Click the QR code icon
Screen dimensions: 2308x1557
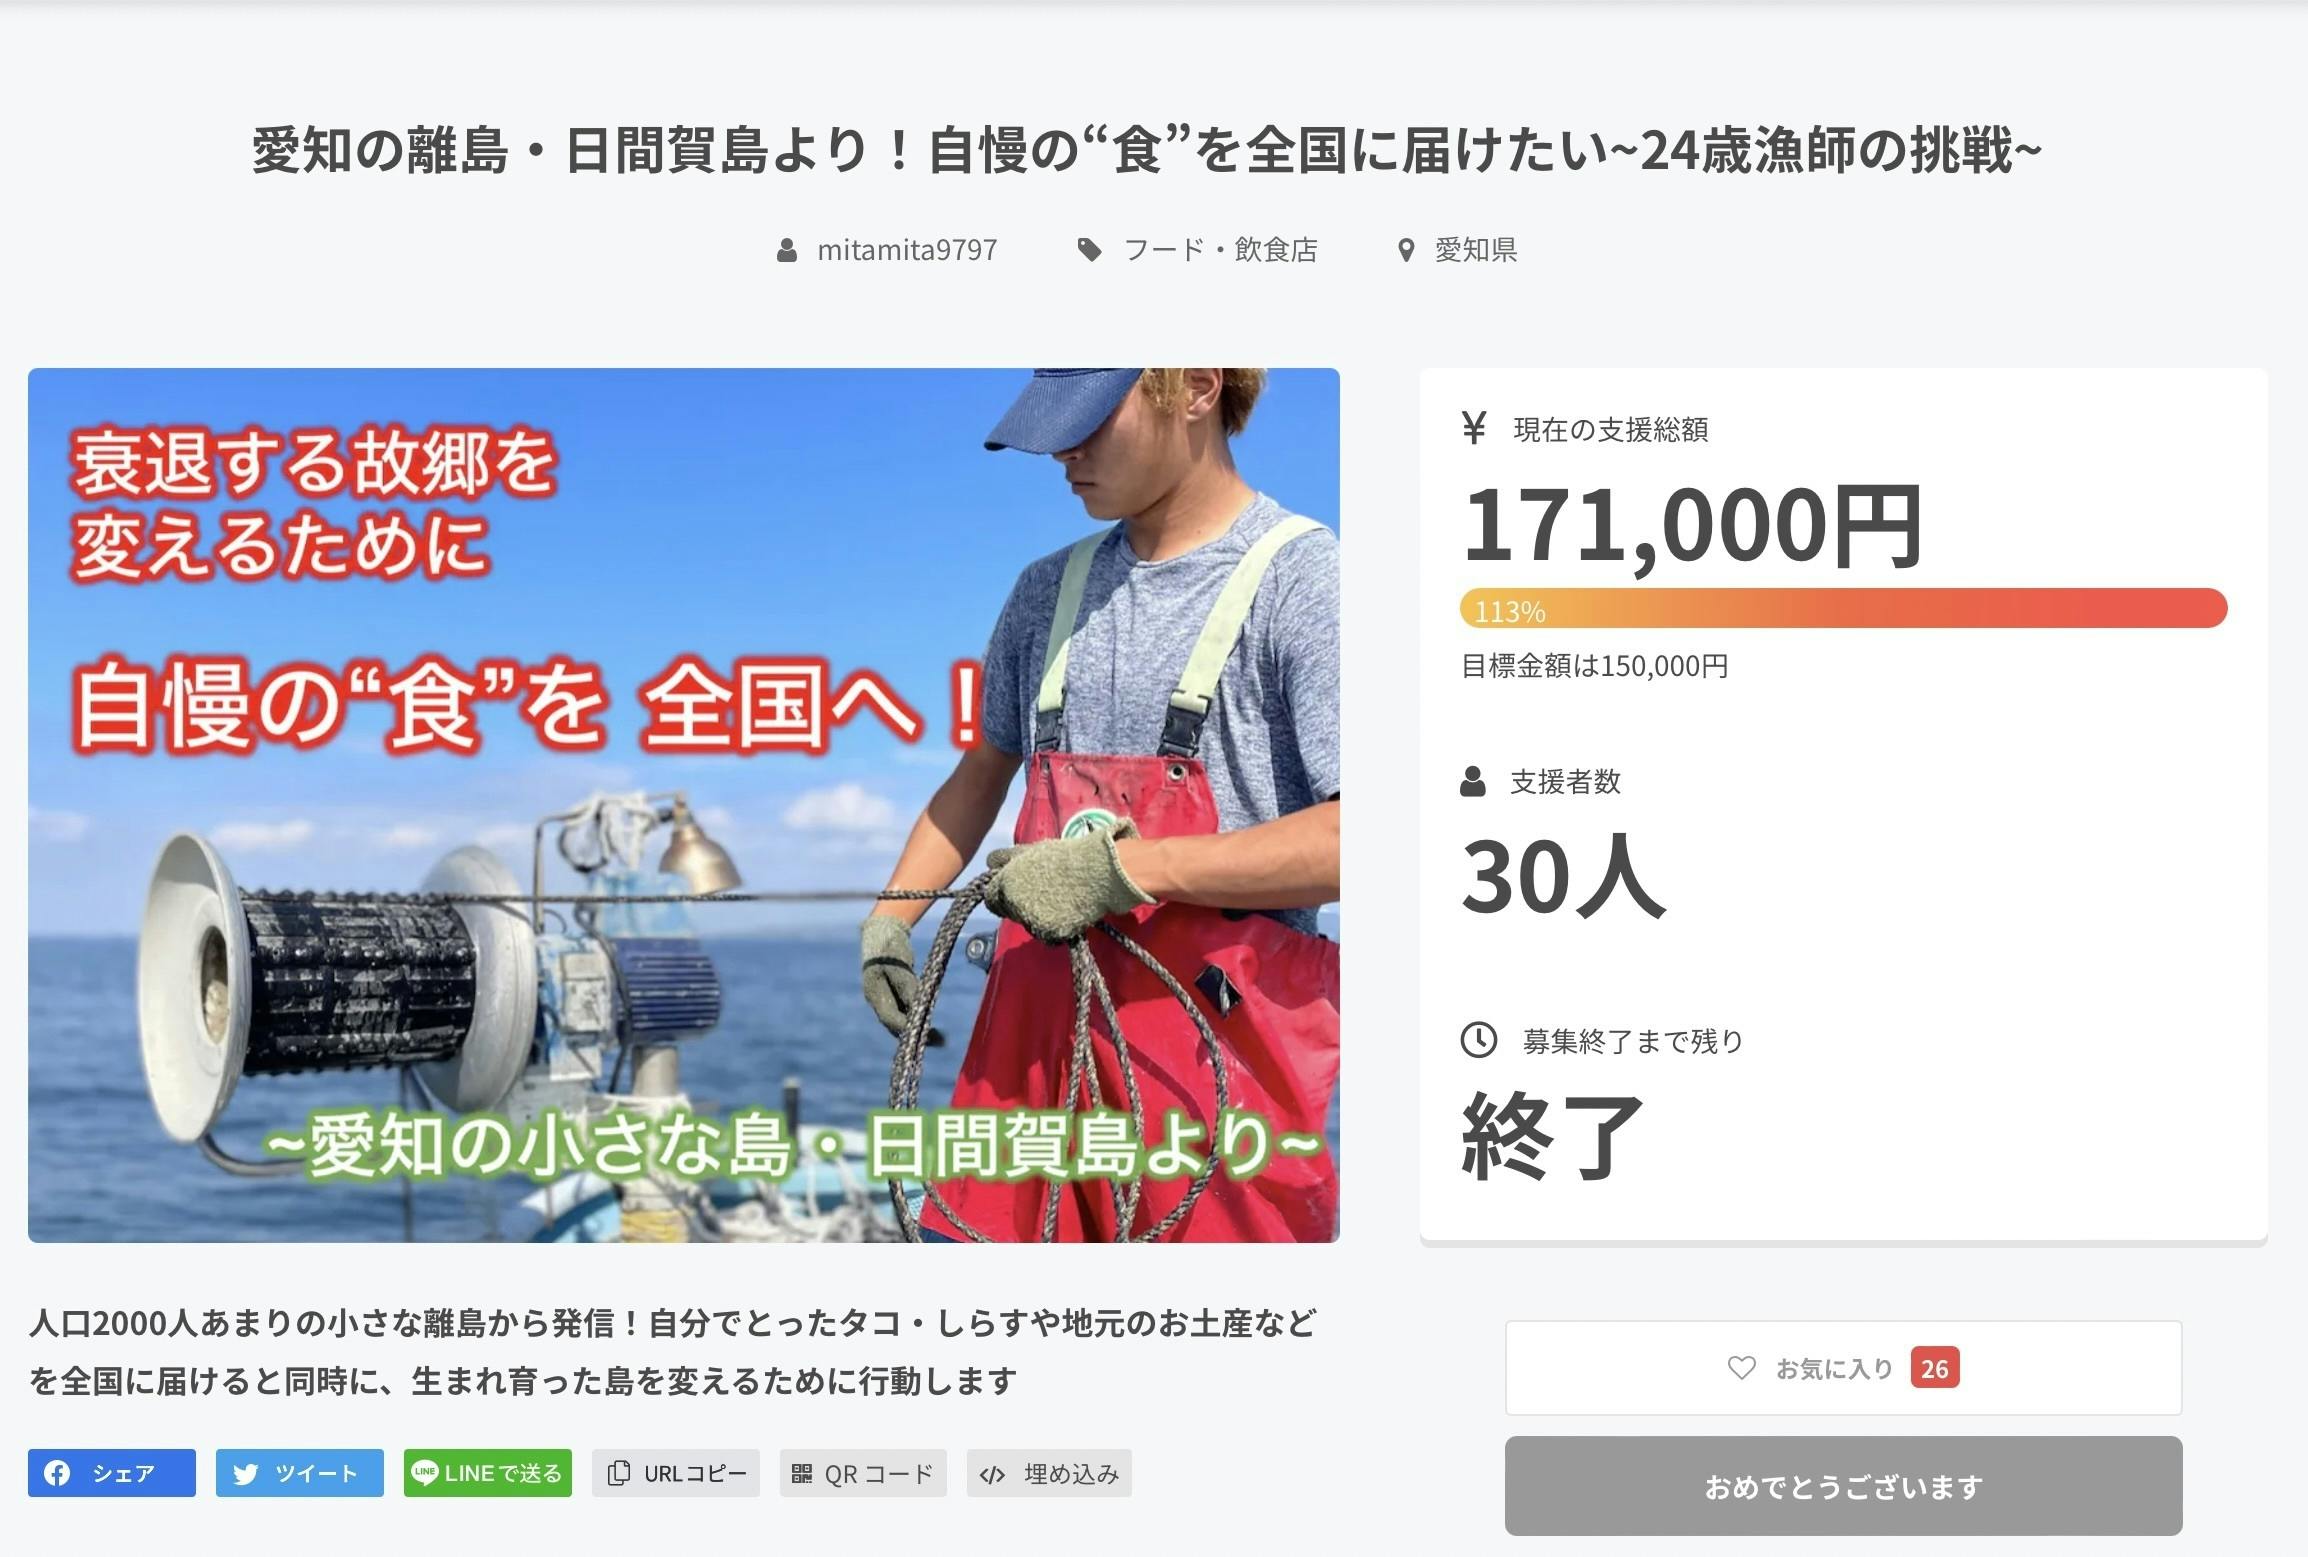(x=802, y=1473)
